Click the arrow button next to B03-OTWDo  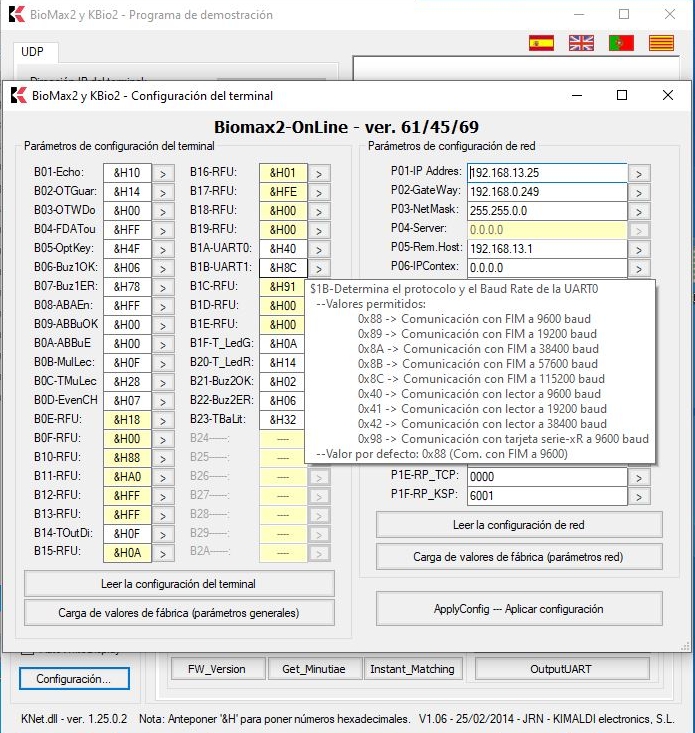click(163, 211)
